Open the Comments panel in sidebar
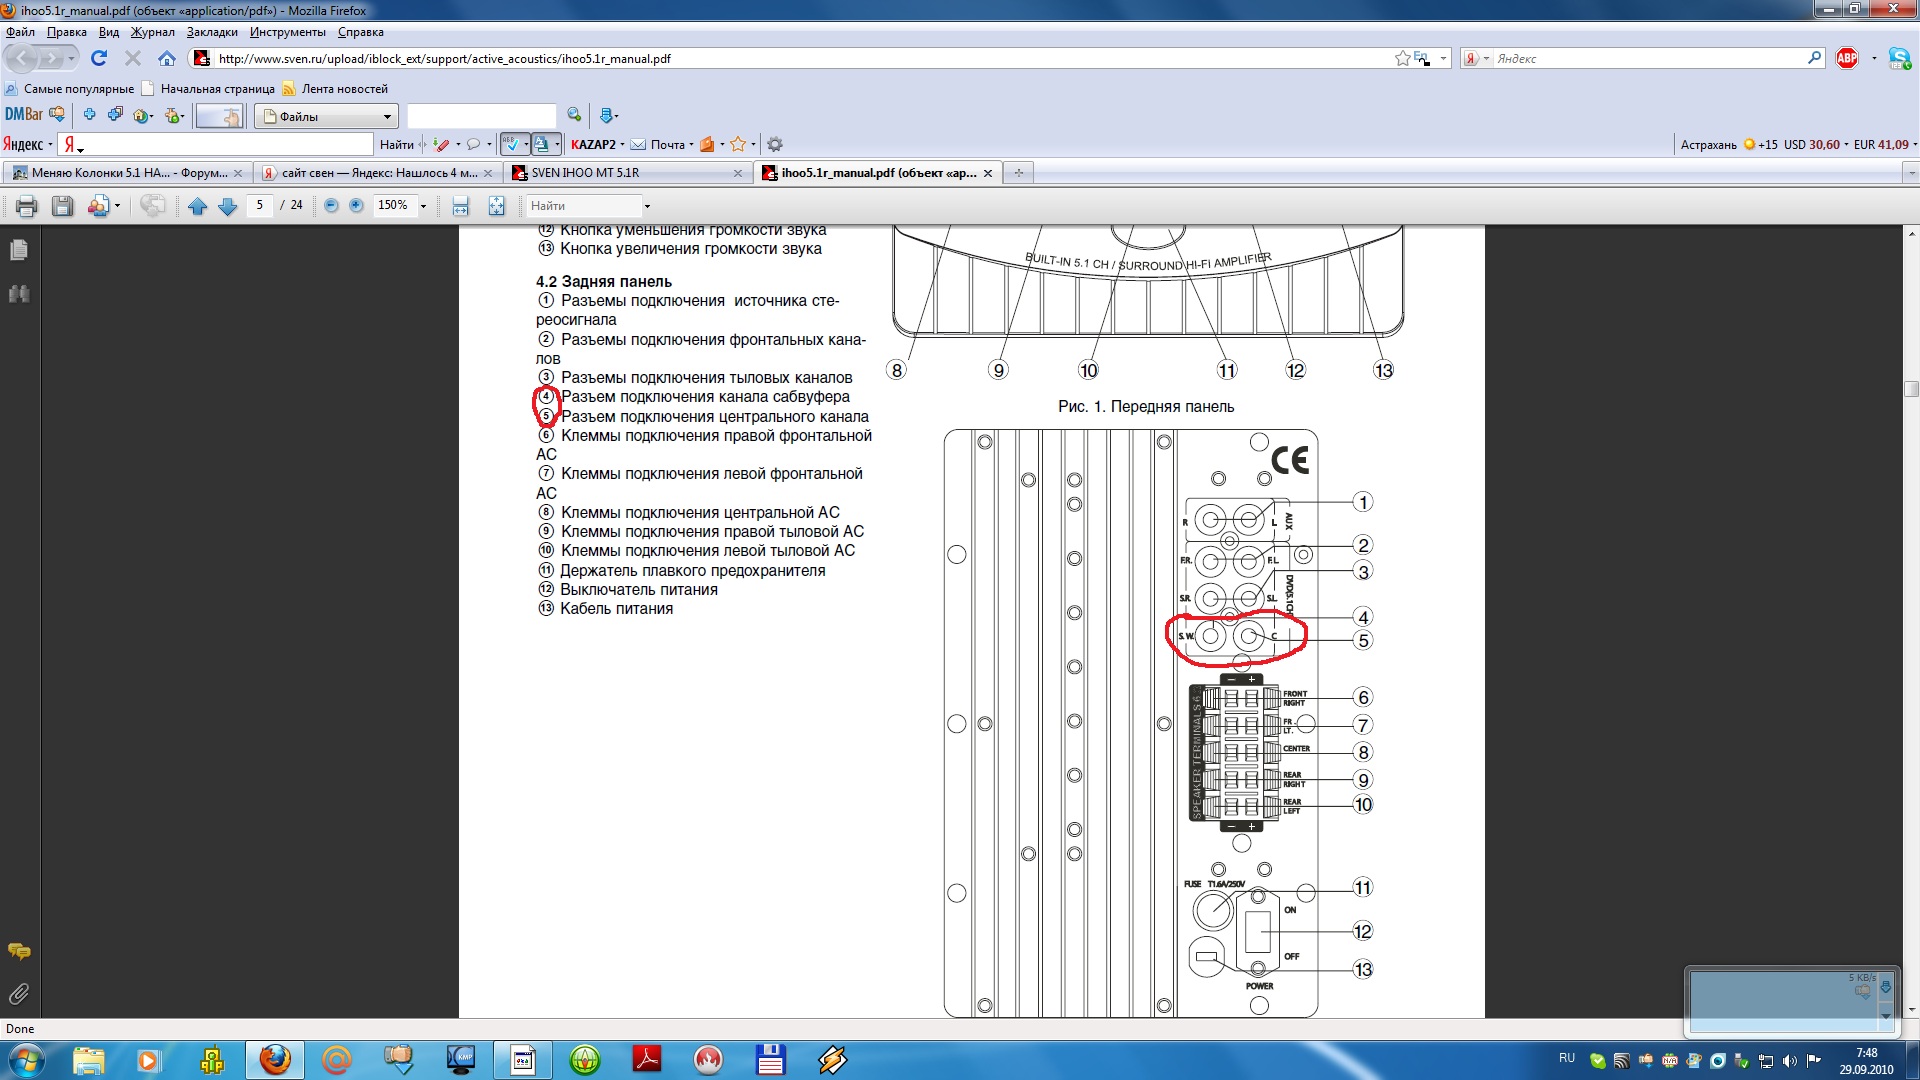This screenshot has height=1080, width=1920. (19, 951)
